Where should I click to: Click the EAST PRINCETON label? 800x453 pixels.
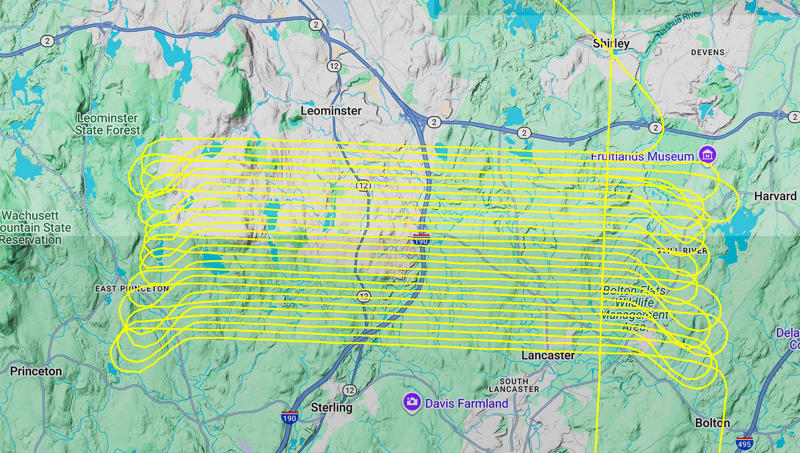click(x=132, y=289)
